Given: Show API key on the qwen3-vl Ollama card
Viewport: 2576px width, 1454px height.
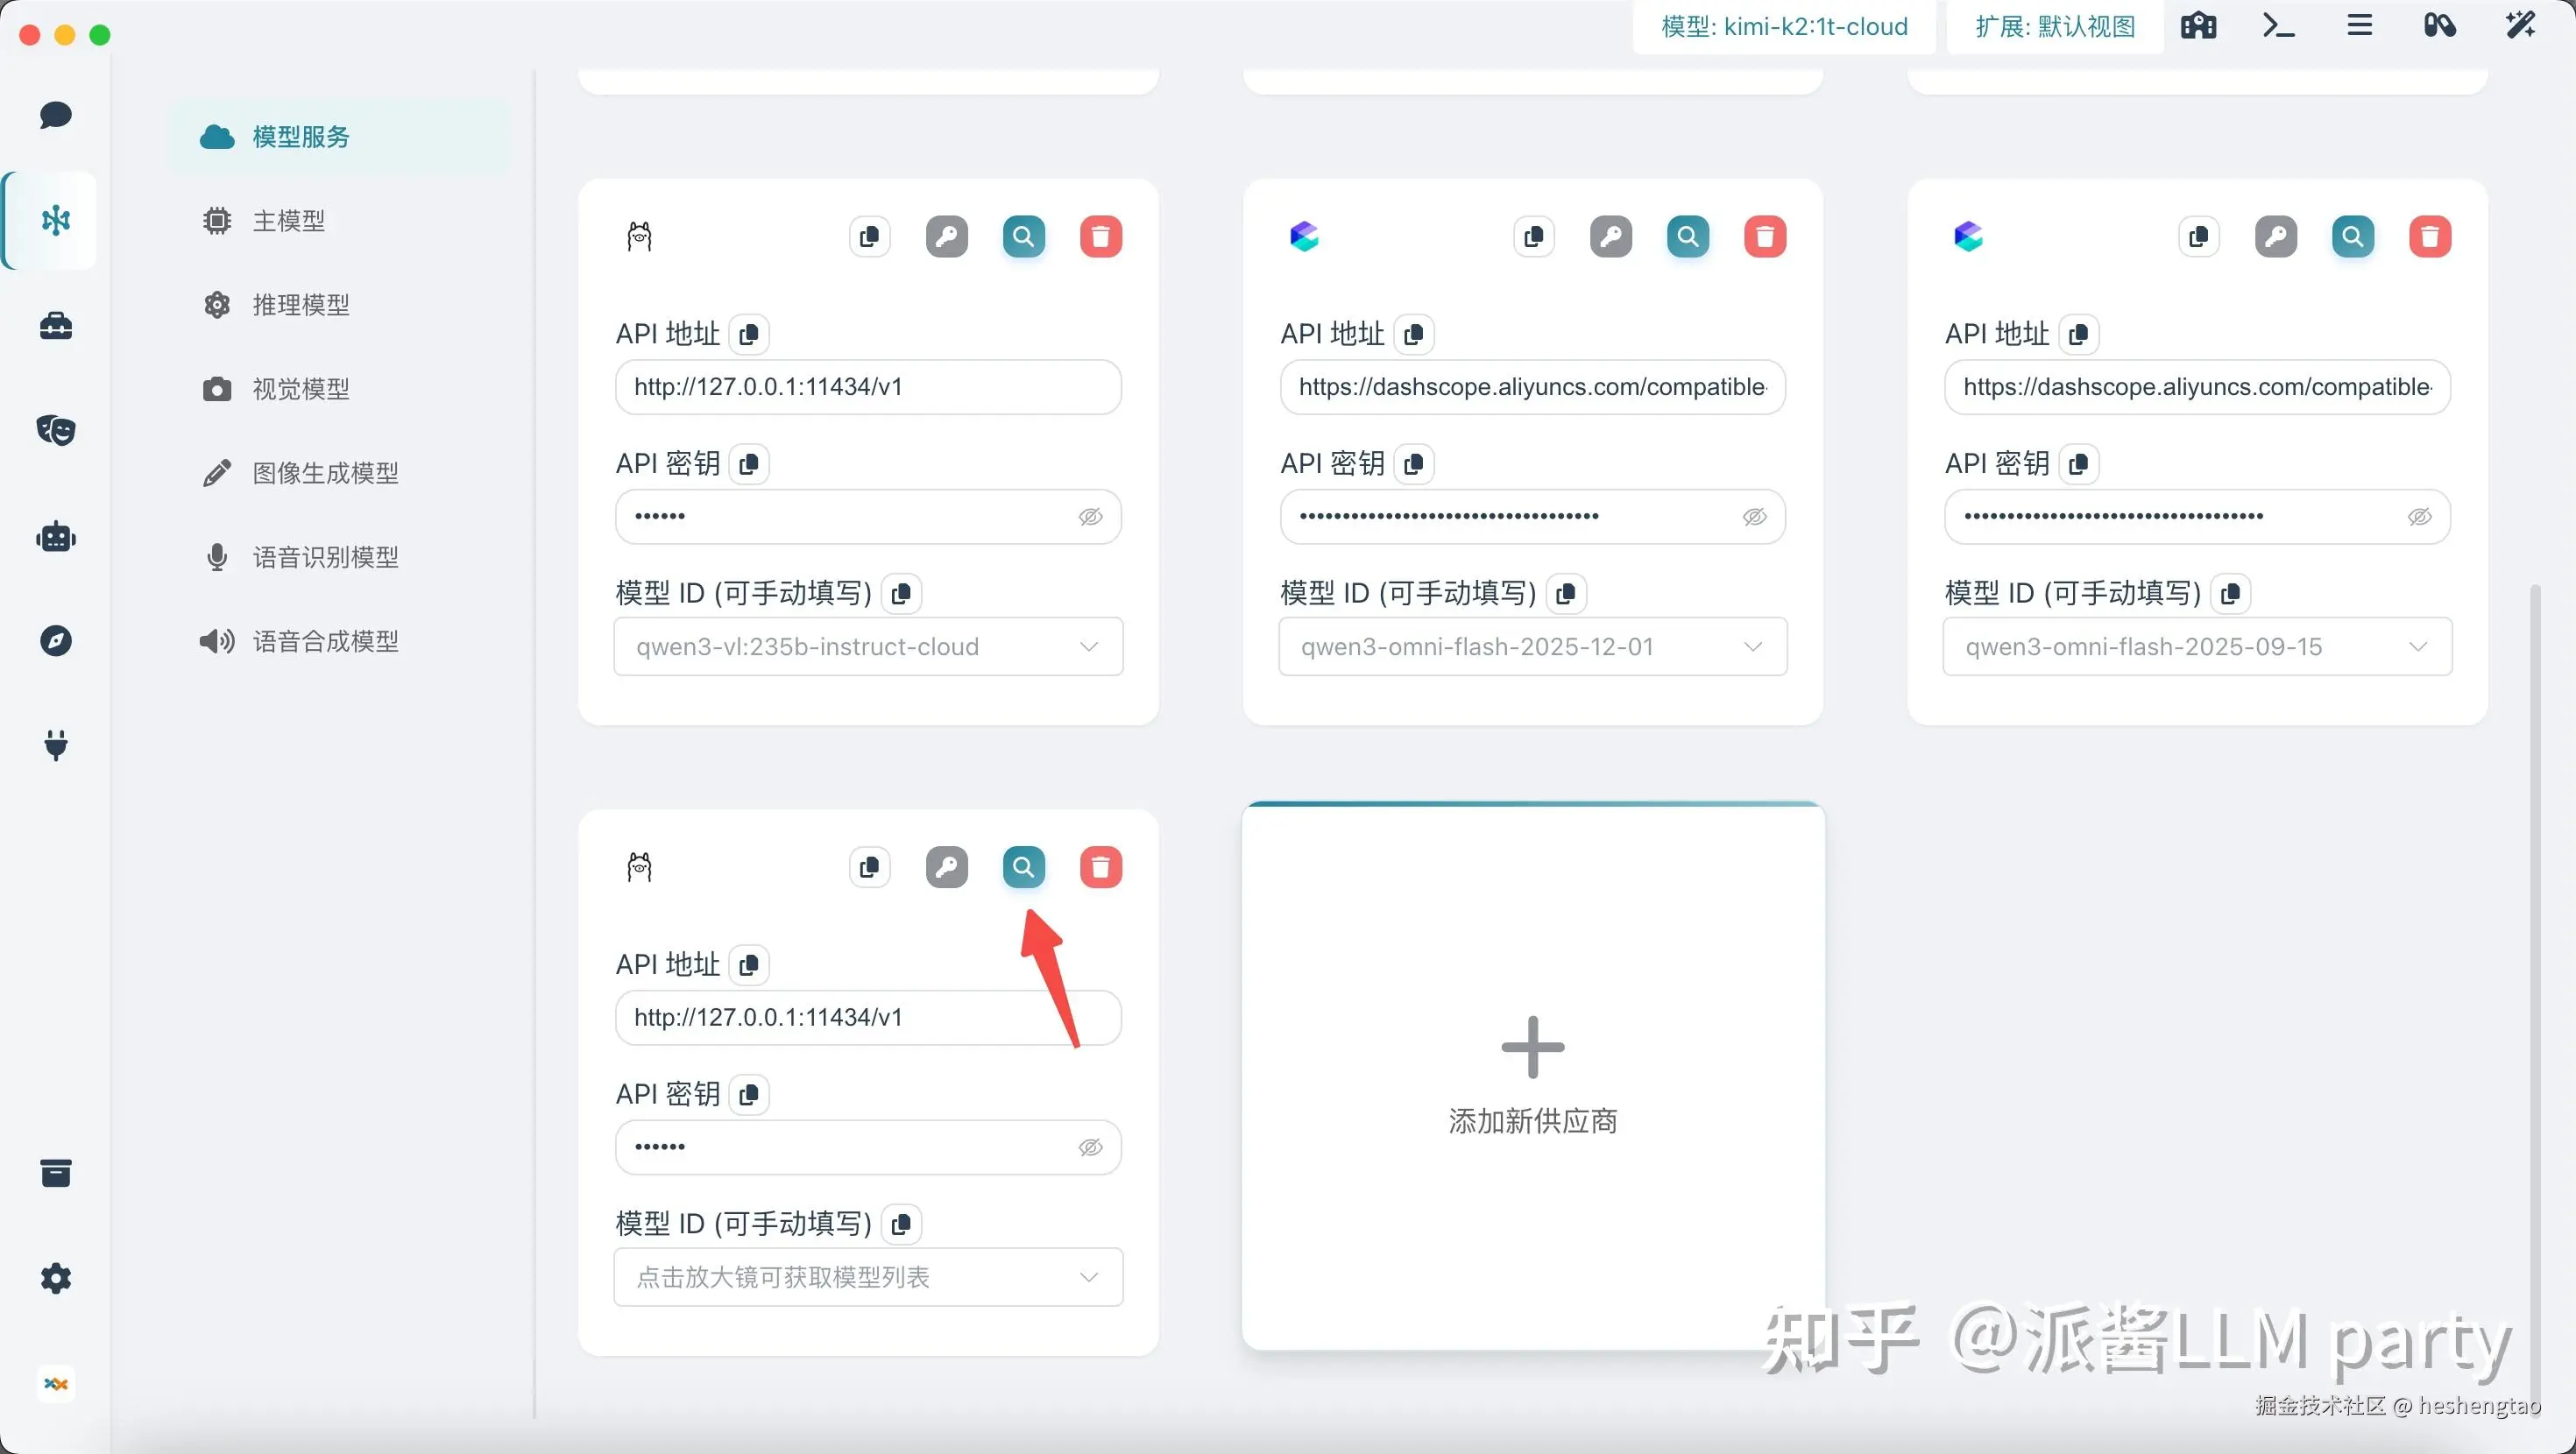Looking at the screenshot, I should click(x=1090, y=517).
